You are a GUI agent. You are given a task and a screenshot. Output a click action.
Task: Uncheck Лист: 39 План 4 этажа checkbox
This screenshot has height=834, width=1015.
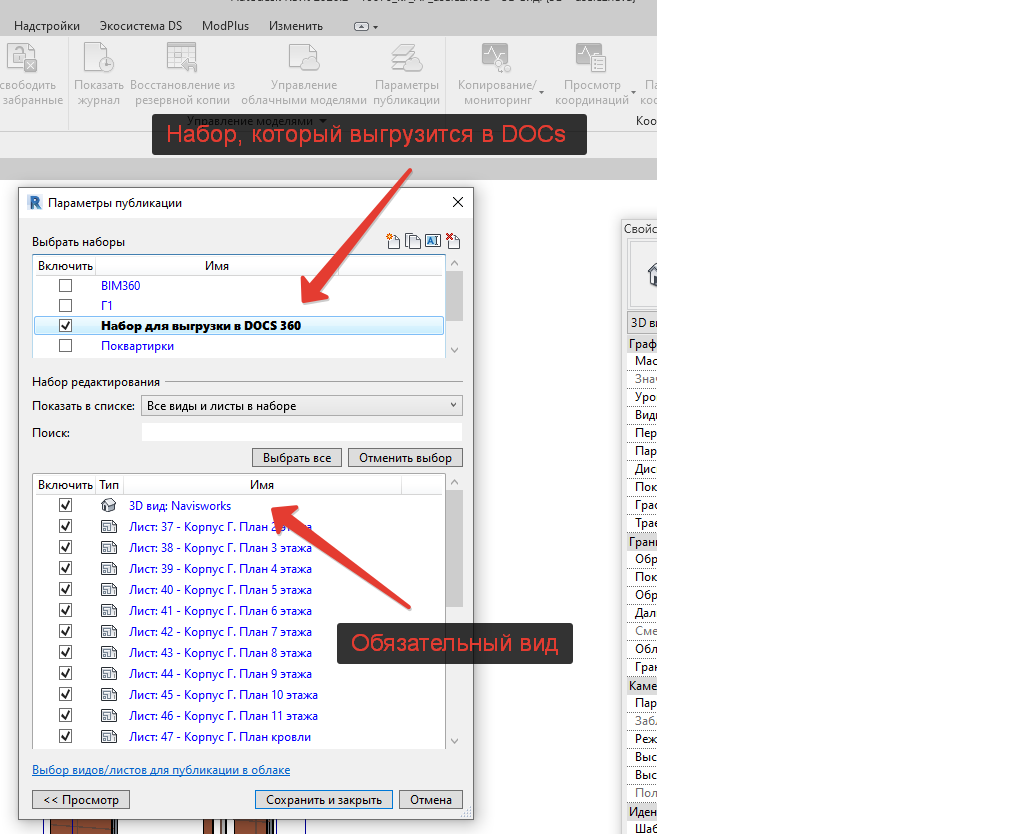click(x=65, y=568)
